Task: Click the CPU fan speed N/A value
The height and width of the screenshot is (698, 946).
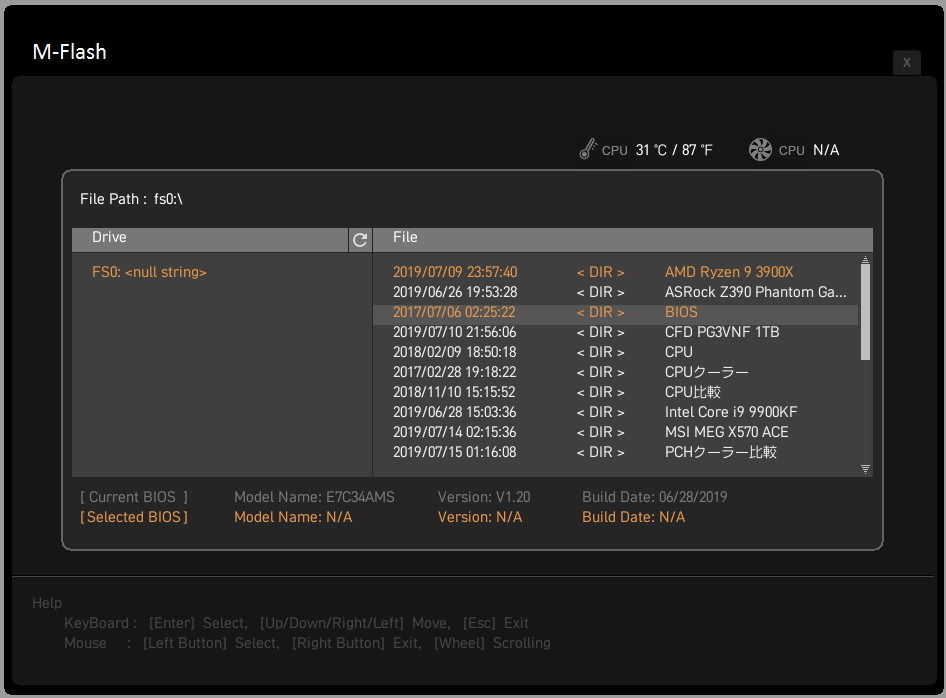Action: [x=826, y=150]
